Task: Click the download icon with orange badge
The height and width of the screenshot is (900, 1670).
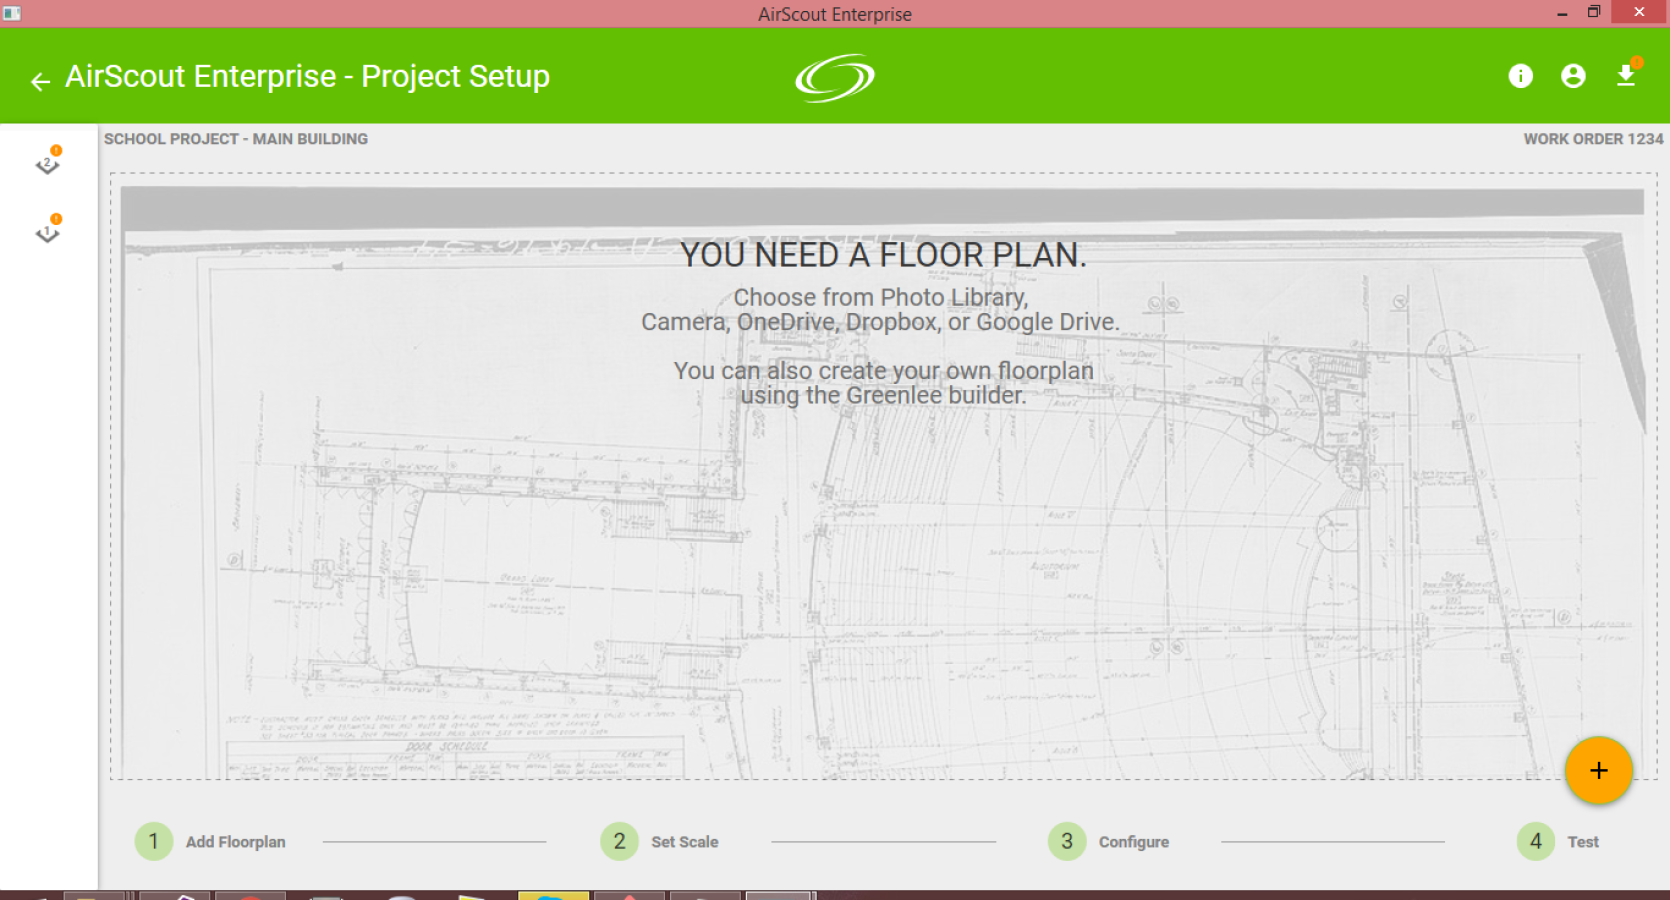Action: point(1627,74)
